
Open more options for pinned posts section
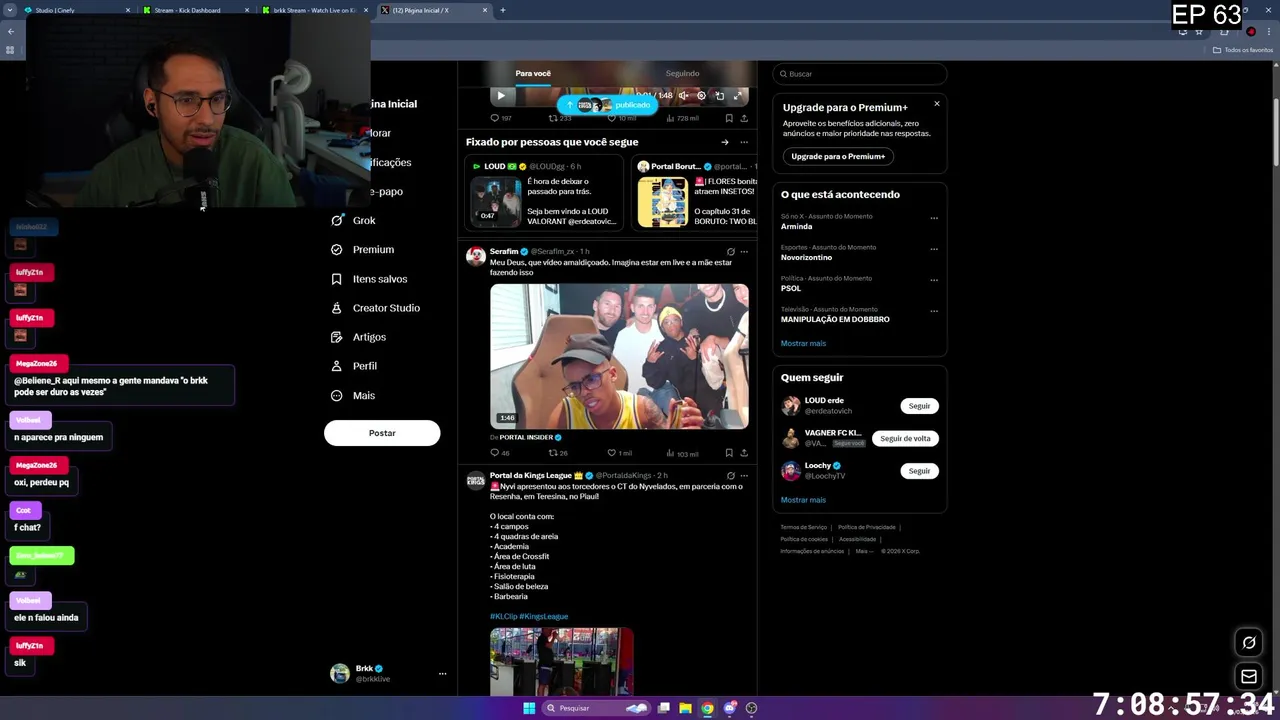pos(744,142)
